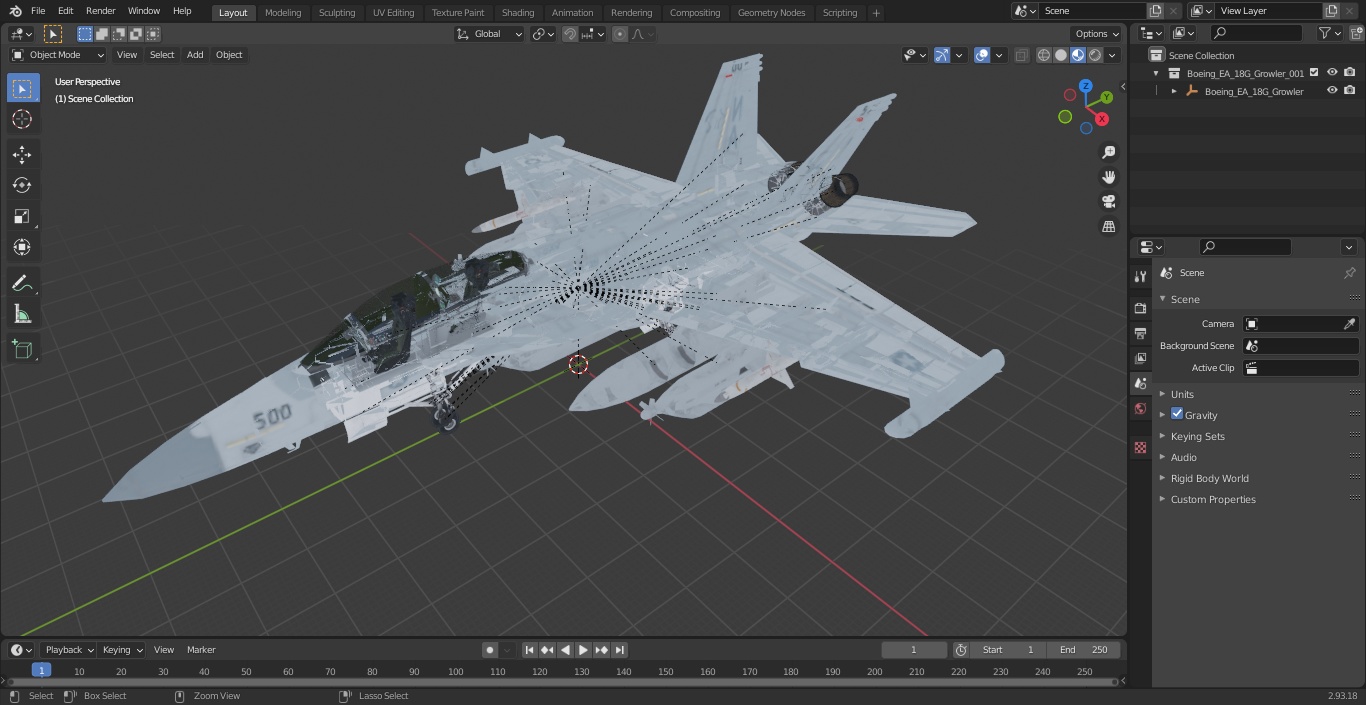Pin the Scene properties with pin icon
Viewport: 1366px width, 705px height.
tap(1349, 273)
